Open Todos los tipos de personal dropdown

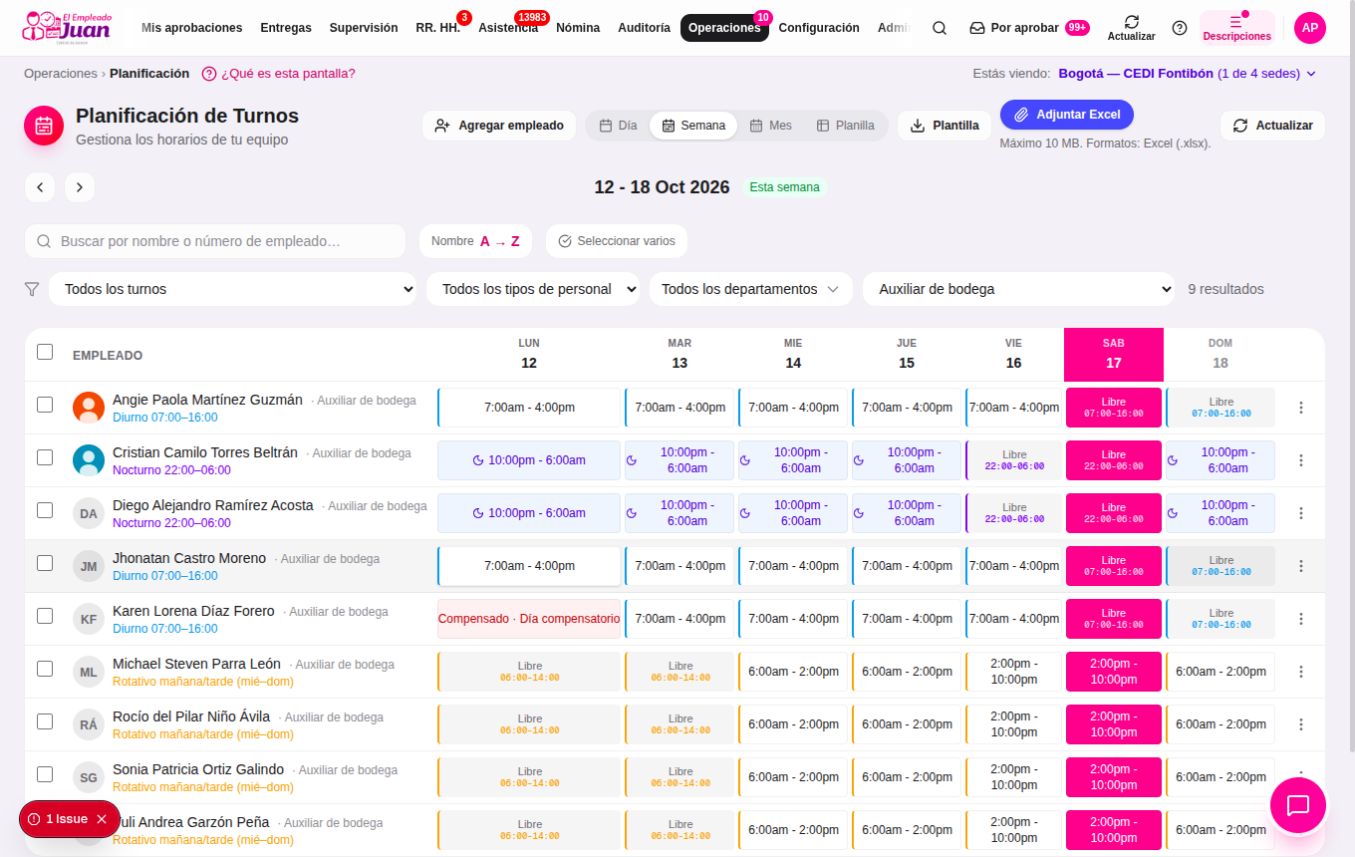tap(534, 289)
